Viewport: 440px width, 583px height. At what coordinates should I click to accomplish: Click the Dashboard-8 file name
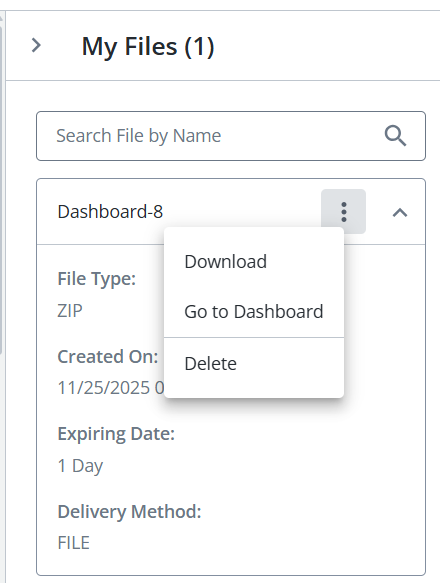pos(110,212)
